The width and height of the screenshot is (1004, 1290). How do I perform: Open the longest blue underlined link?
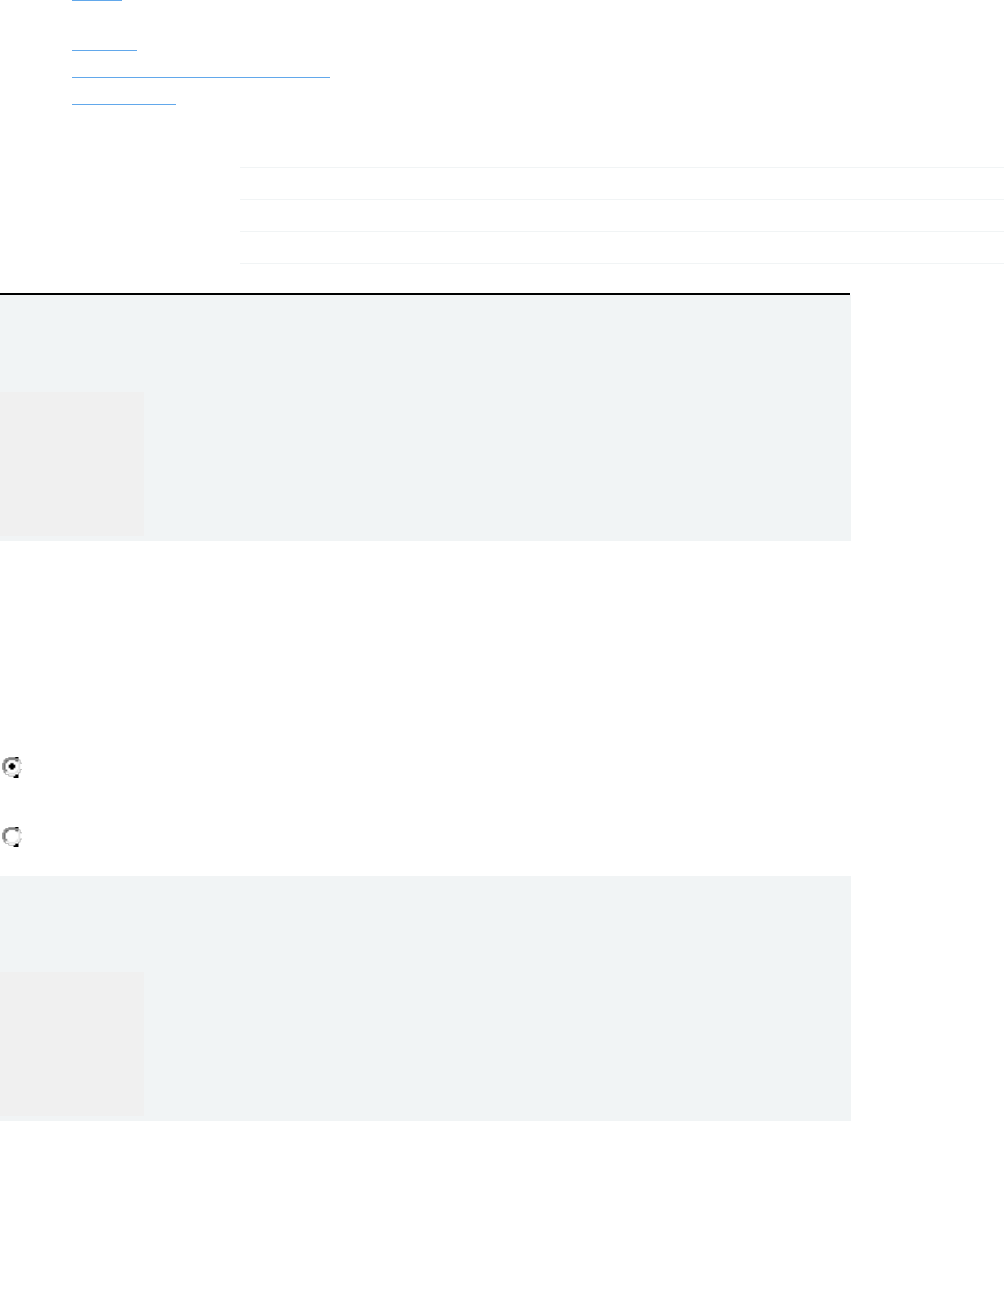coord(201,76)
